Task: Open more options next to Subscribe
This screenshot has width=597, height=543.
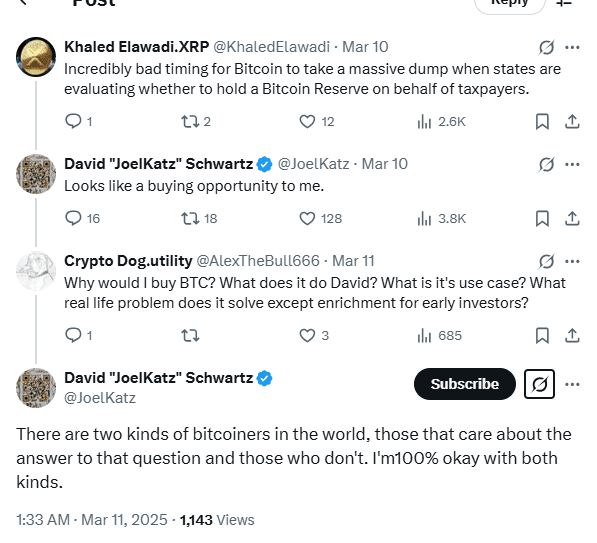Action: point(572,384)
